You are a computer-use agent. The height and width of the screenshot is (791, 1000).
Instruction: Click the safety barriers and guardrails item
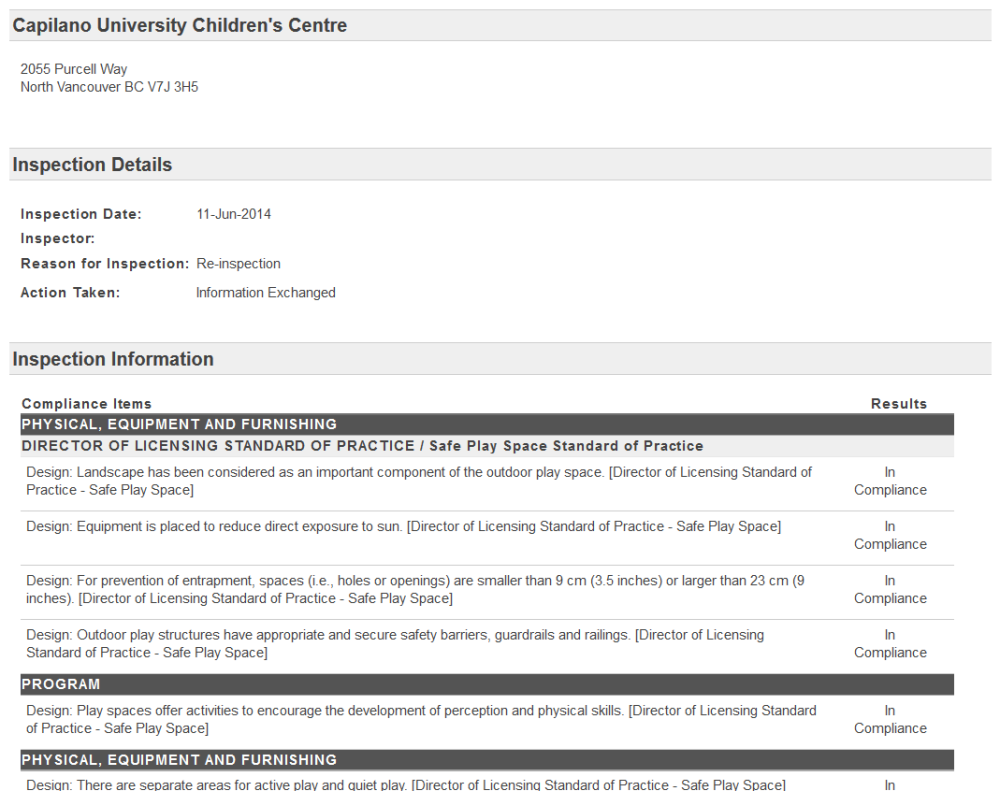pos(395,643)
